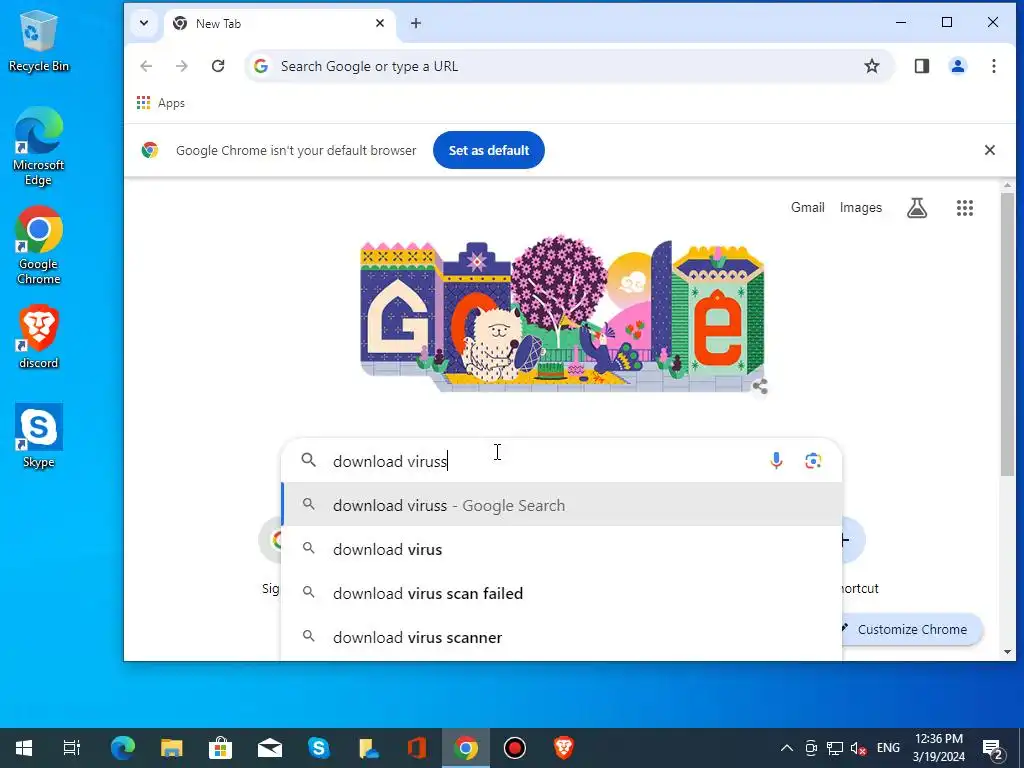Open the Recycle Bin desktop icon
1024x768 pixels.
(x=39, y=40)
